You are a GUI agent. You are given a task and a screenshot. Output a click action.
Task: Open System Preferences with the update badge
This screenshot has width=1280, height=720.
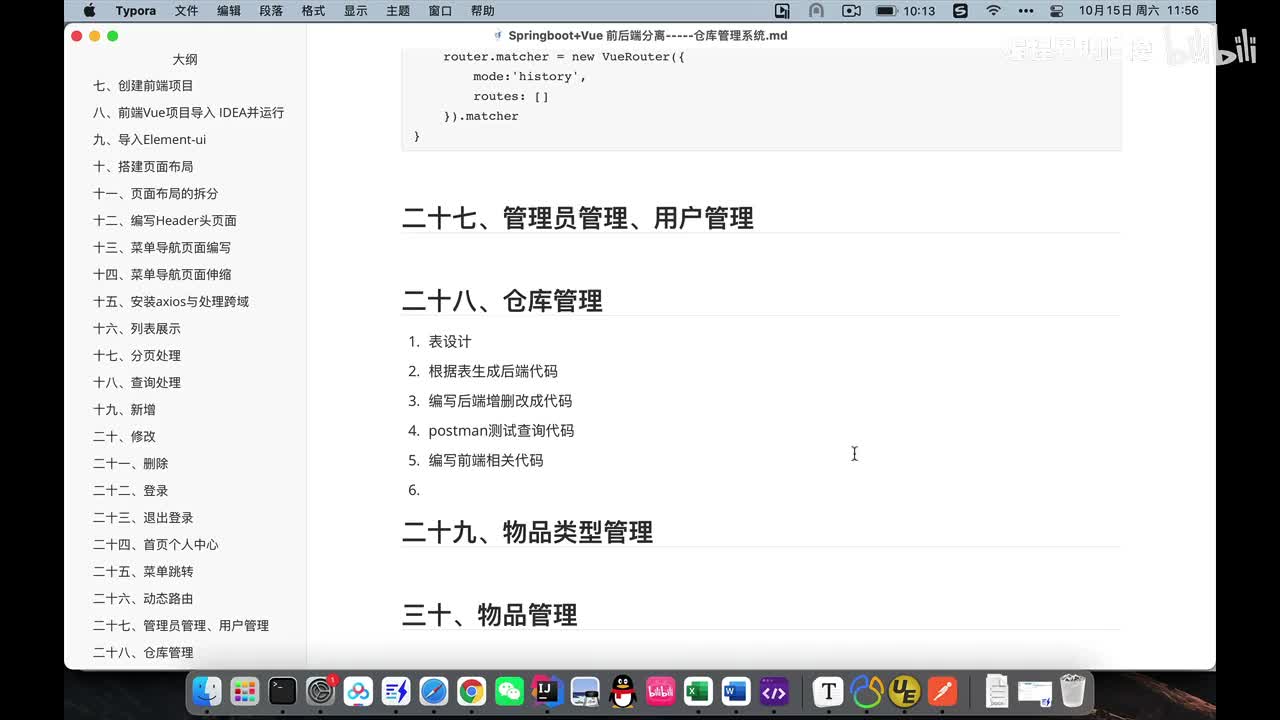[x=321, y=691]
